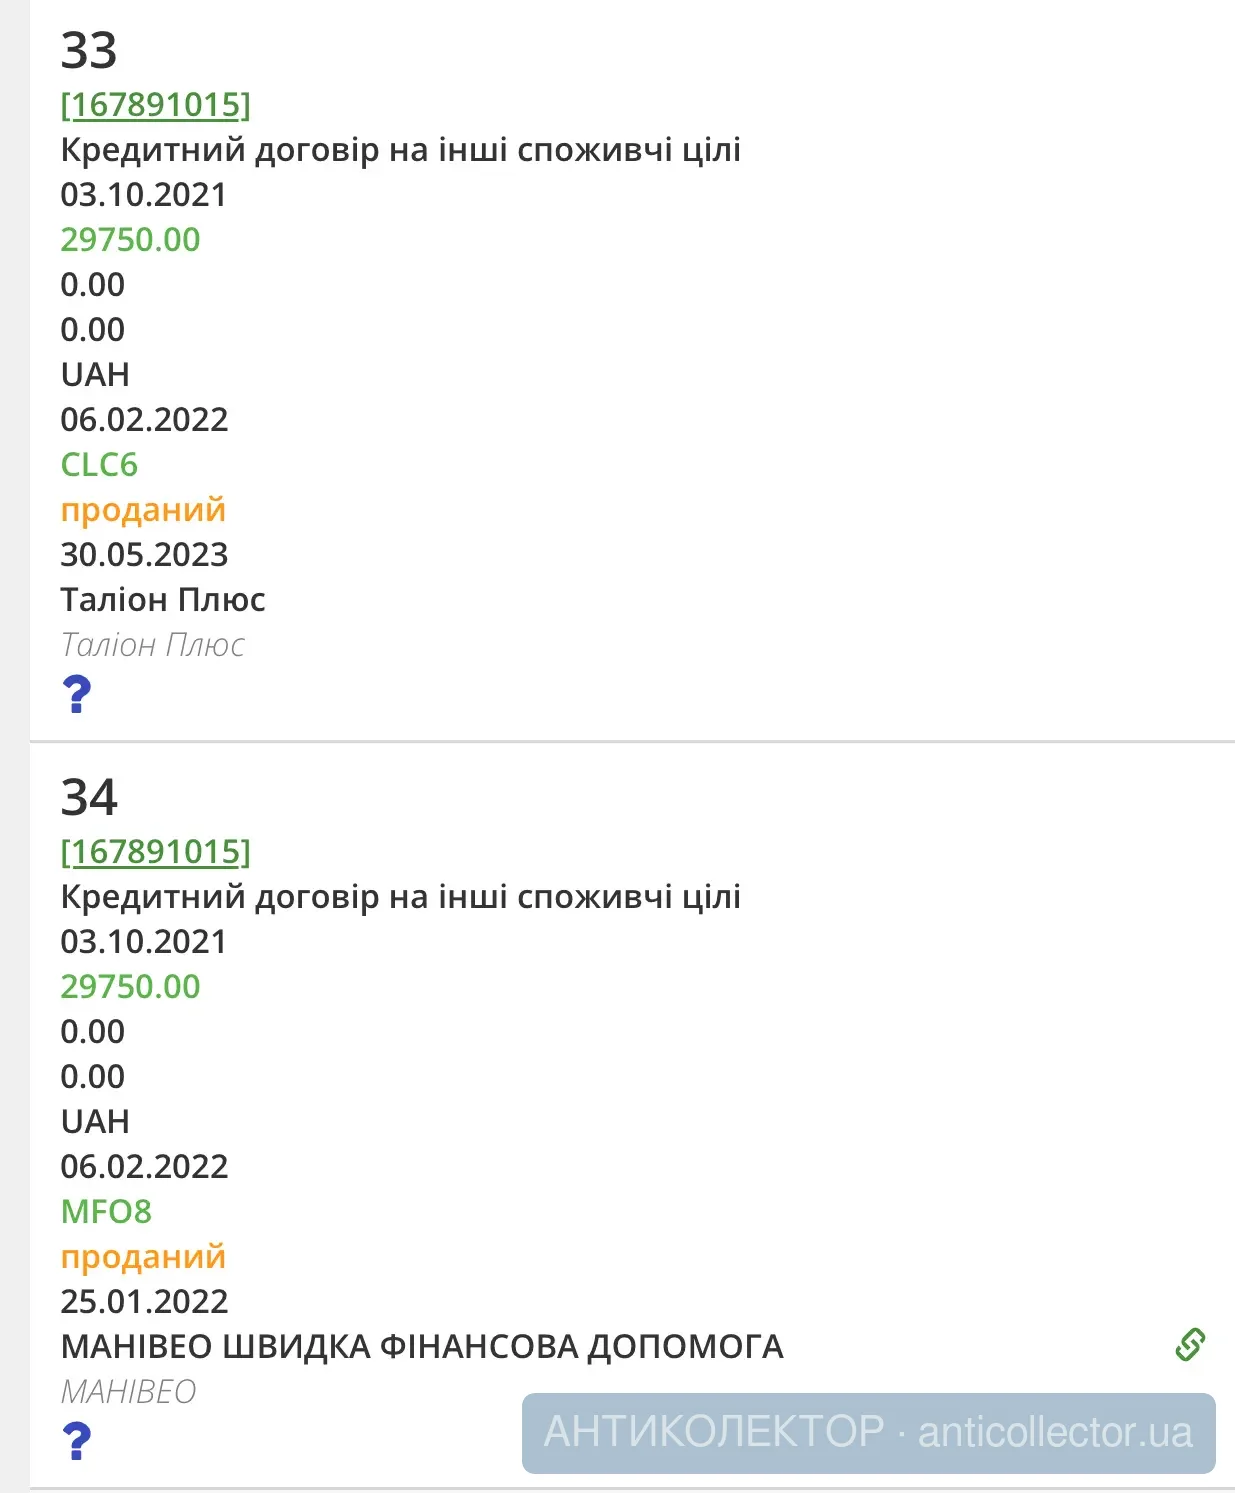This screenshot has width=1235, height=1493.
Task: Click the italic Таліон Плюс label
Action: click(152, 645)
